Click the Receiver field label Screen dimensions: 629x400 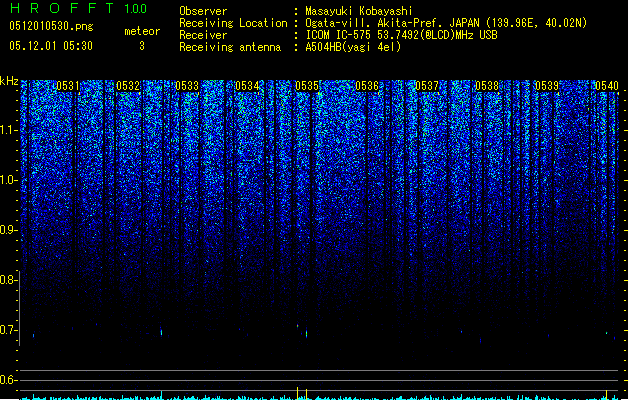point(203,35)
